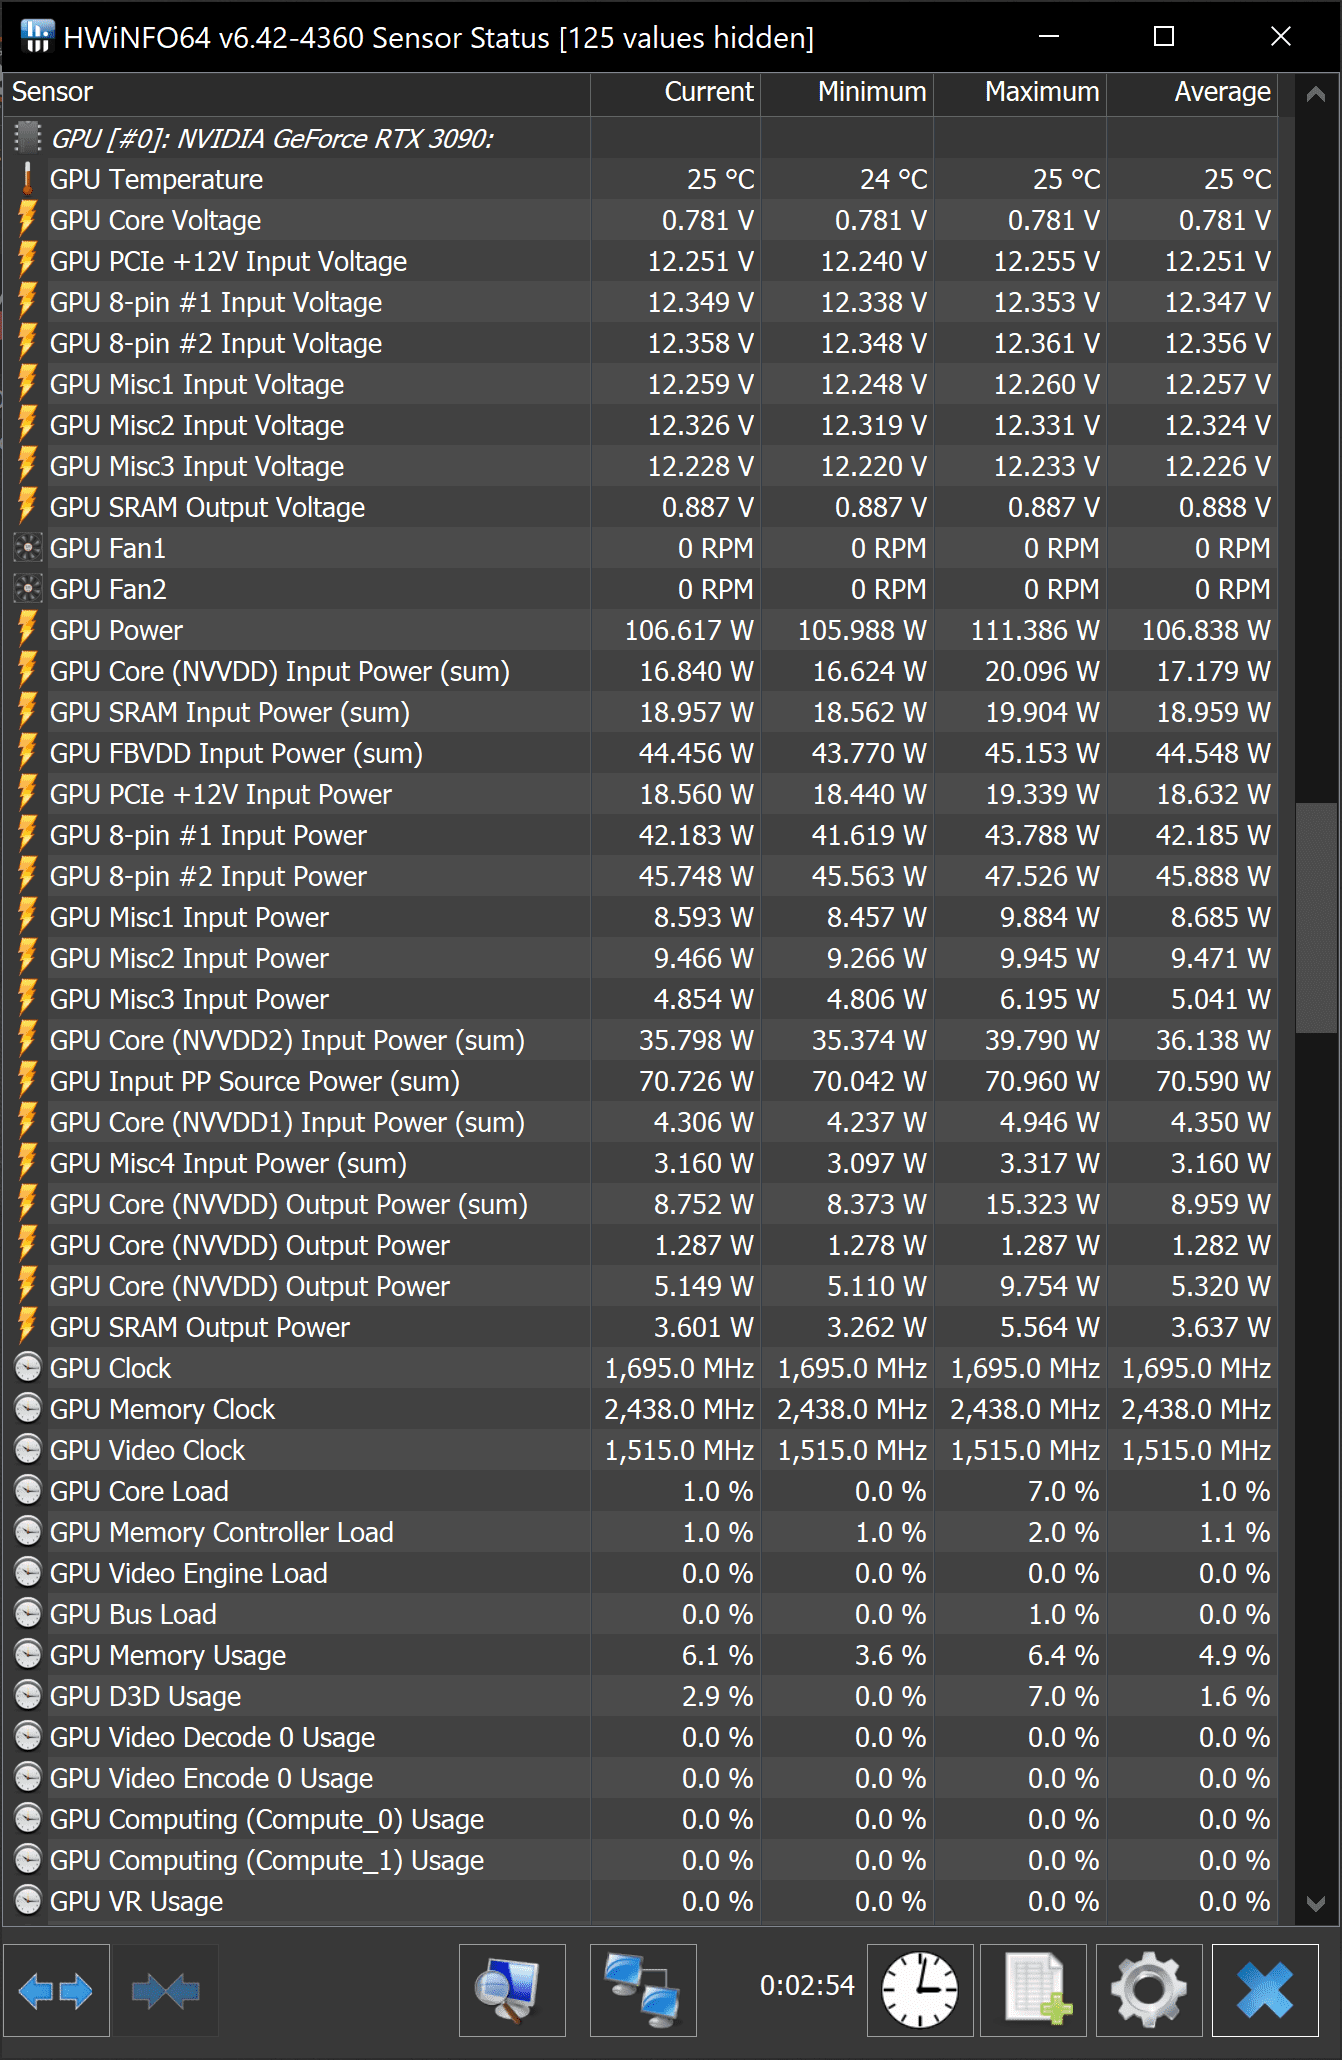The image size is (1342, 2060).
Task: Click the collapse columns arrows button
Action: 165,1990
